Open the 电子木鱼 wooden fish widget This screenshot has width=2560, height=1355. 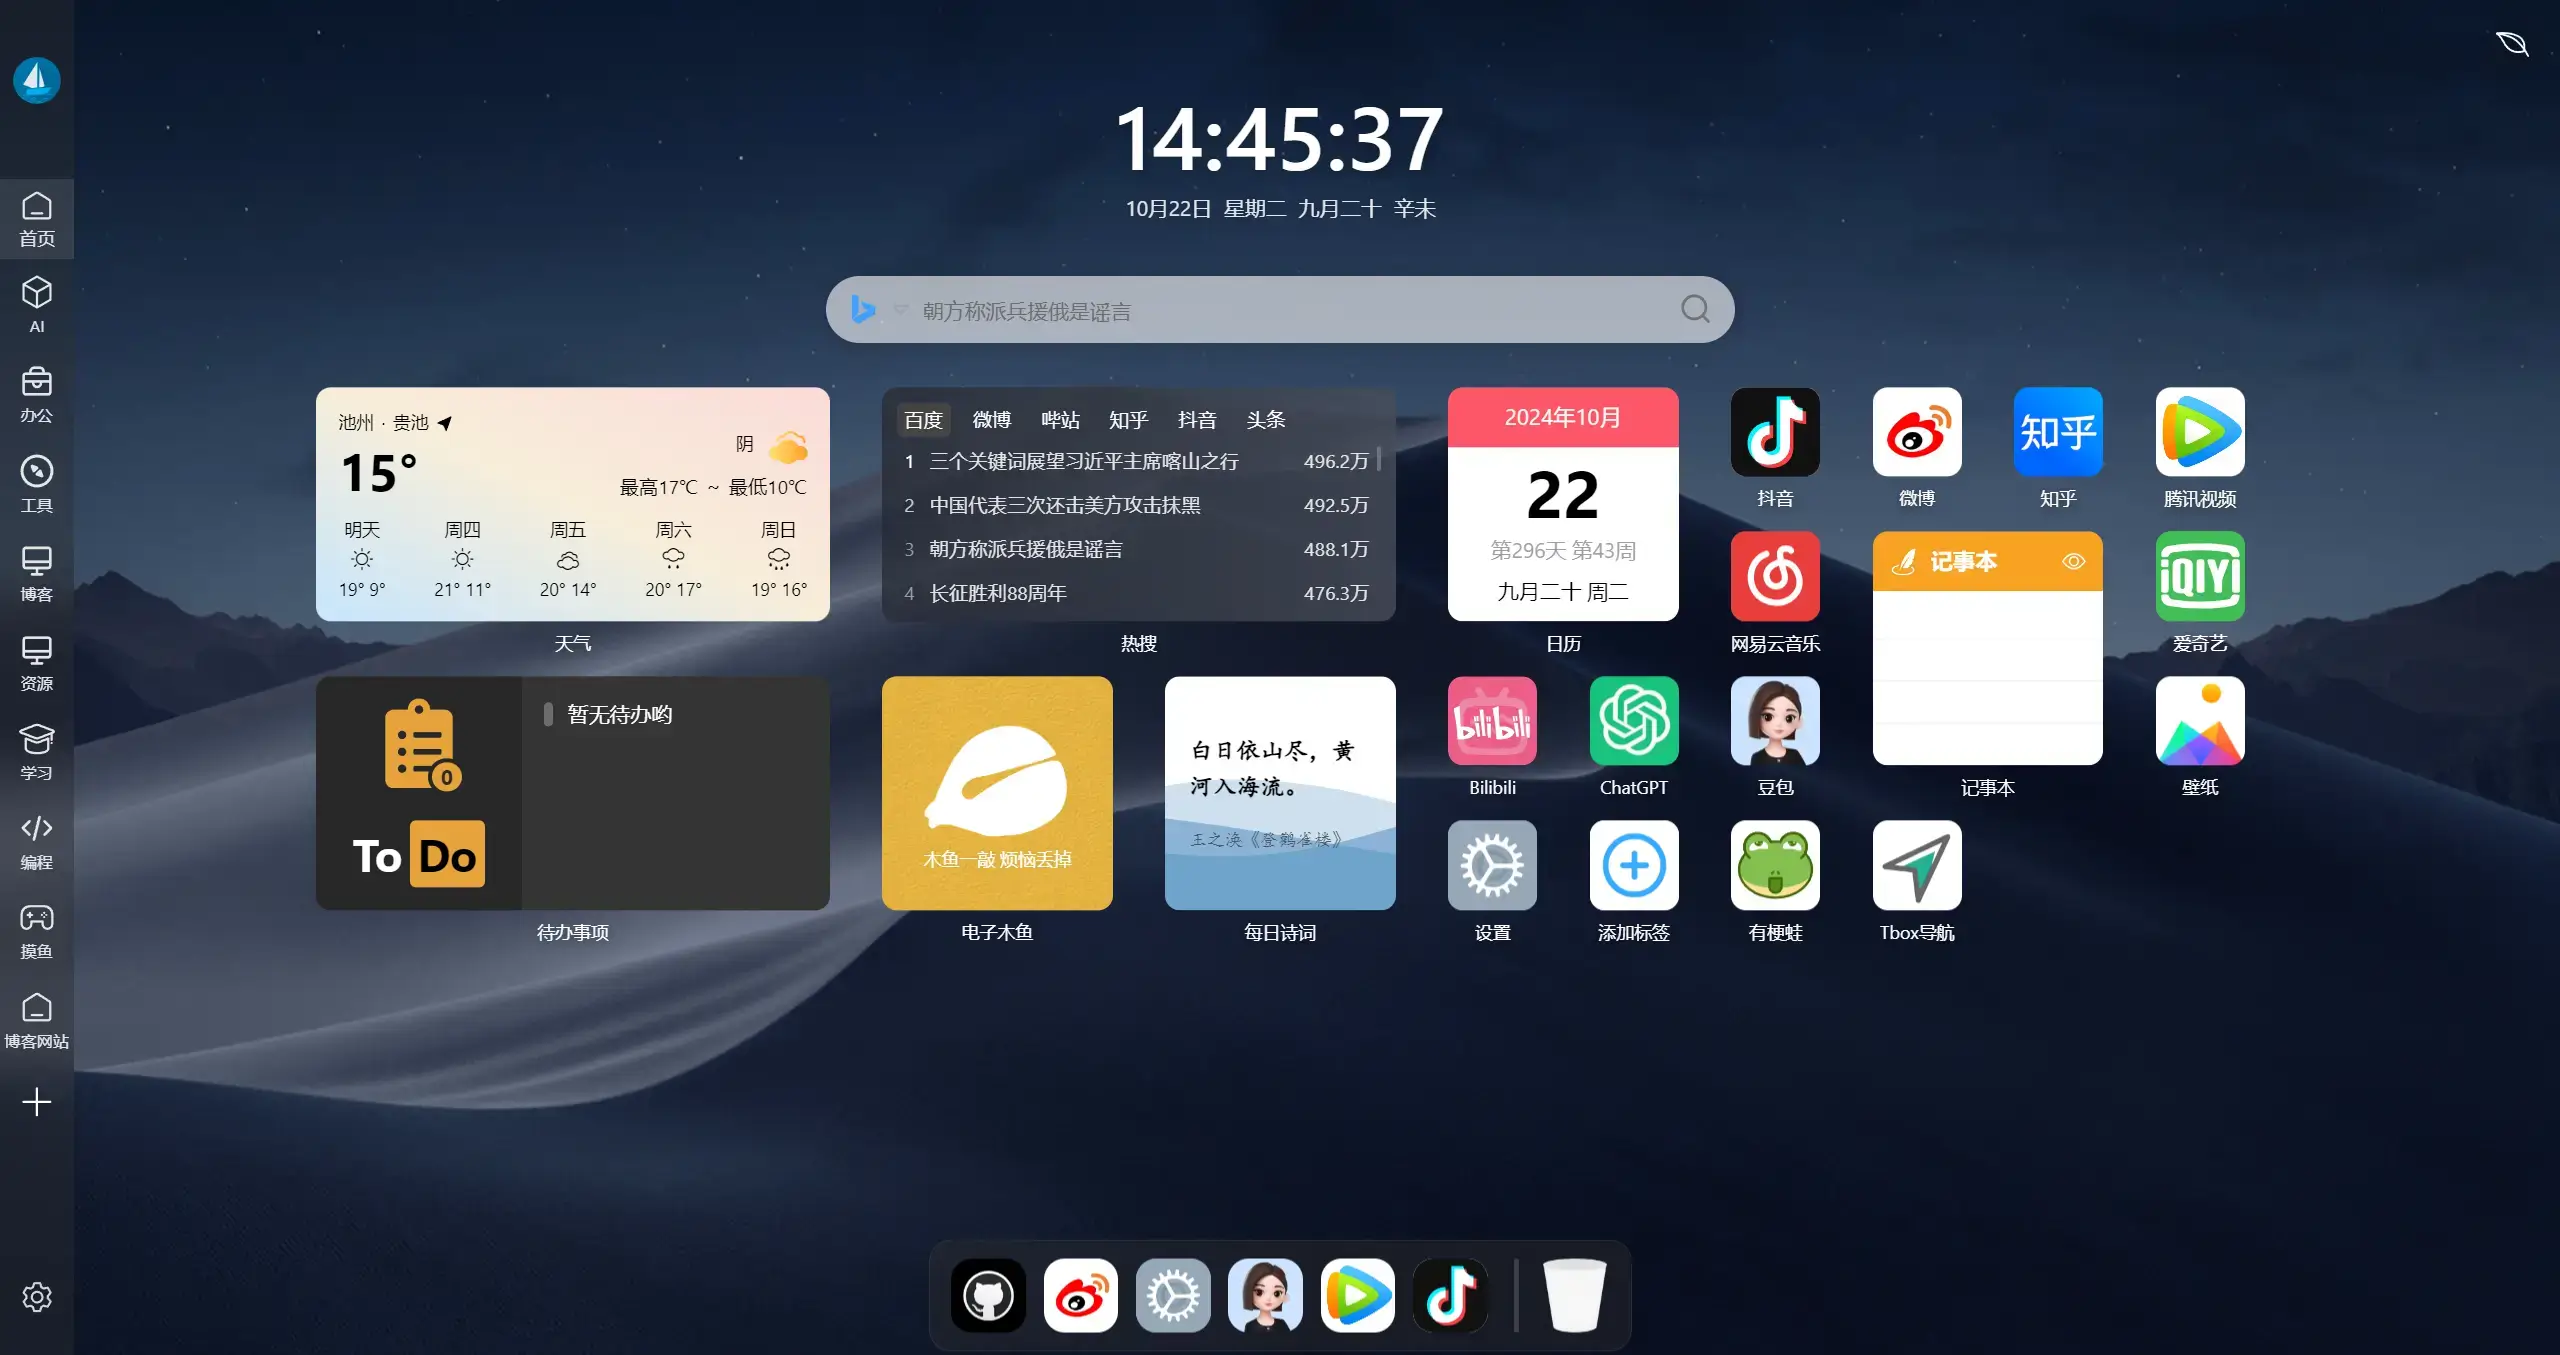coord(997,793)
